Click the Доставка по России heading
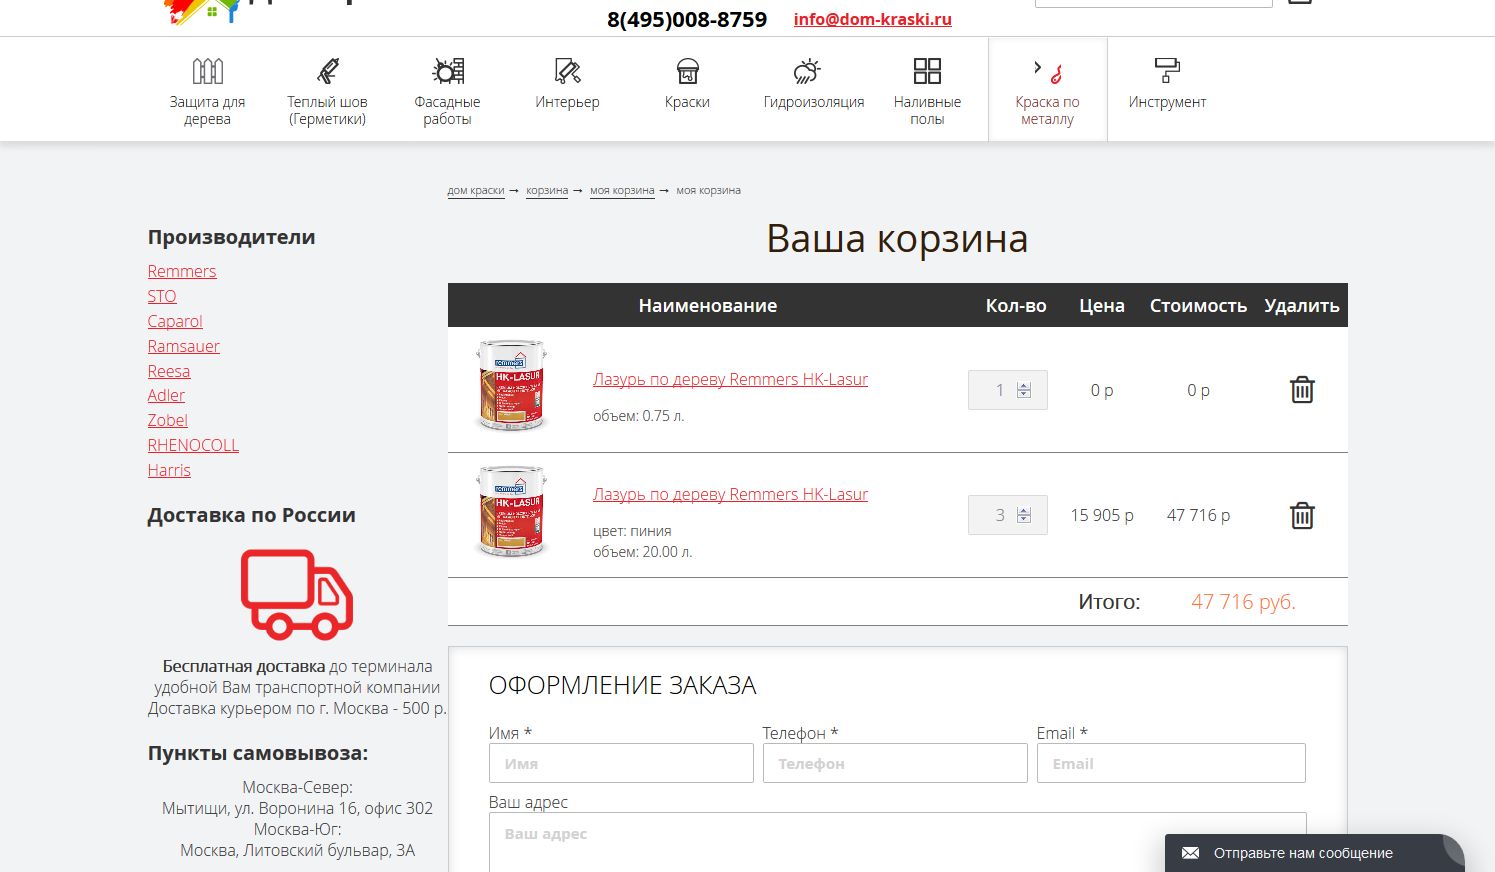The image size is (1495, 872). coord(251,515)
